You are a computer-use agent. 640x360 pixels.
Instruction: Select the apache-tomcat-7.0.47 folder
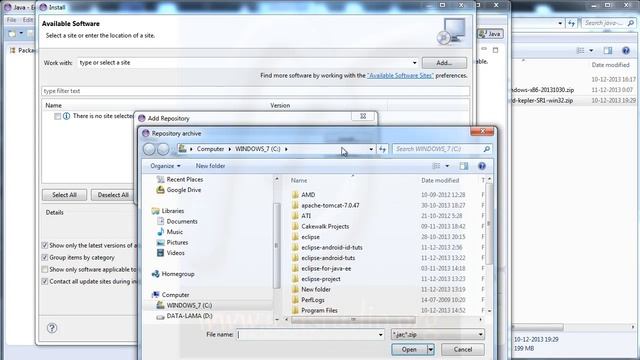(330, 205)
